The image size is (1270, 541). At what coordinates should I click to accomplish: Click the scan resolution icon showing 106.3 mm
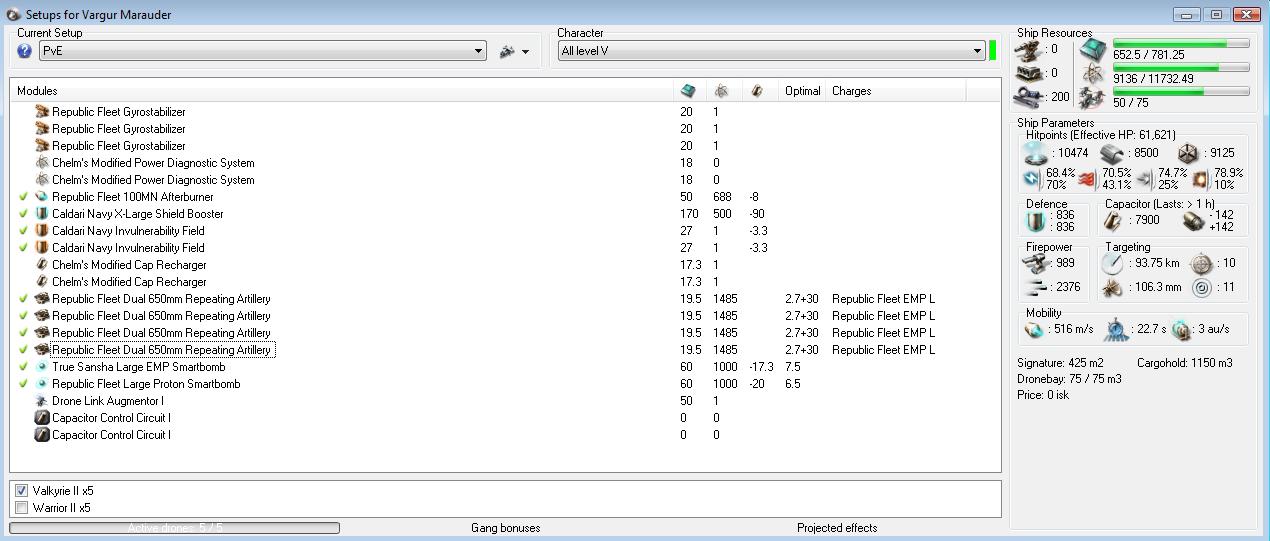click(1113, 287)
